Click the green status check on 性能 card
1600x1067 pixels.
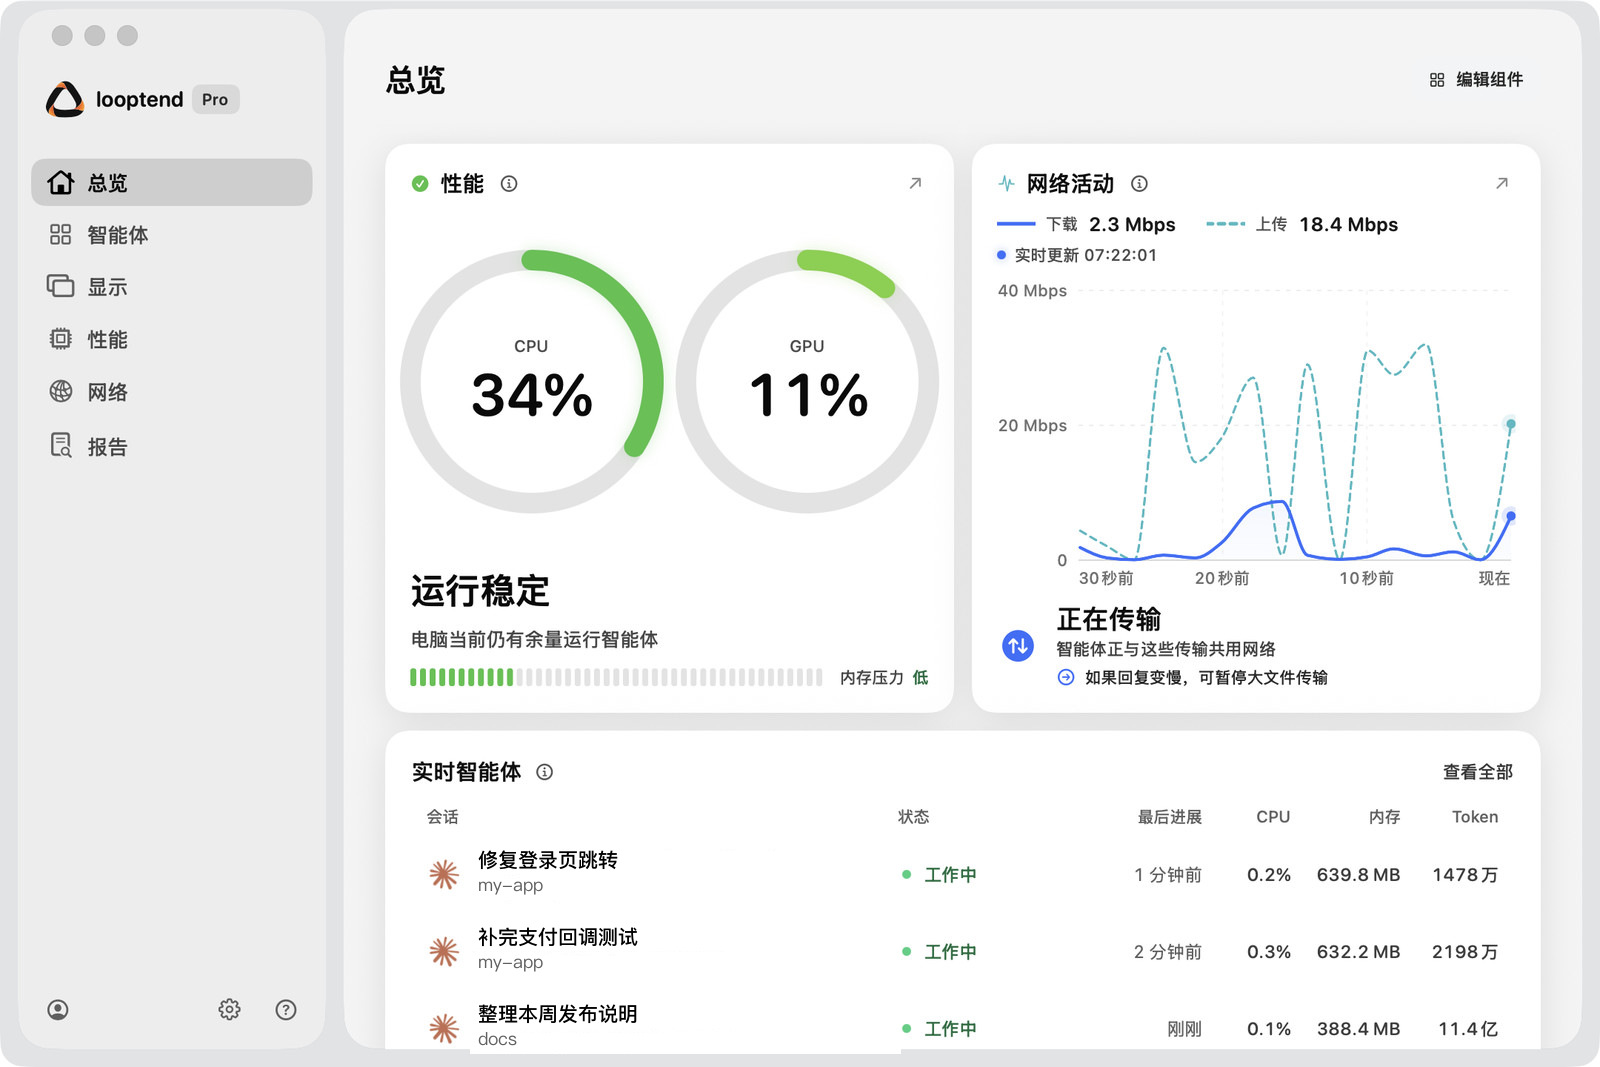tap(420, 184)
